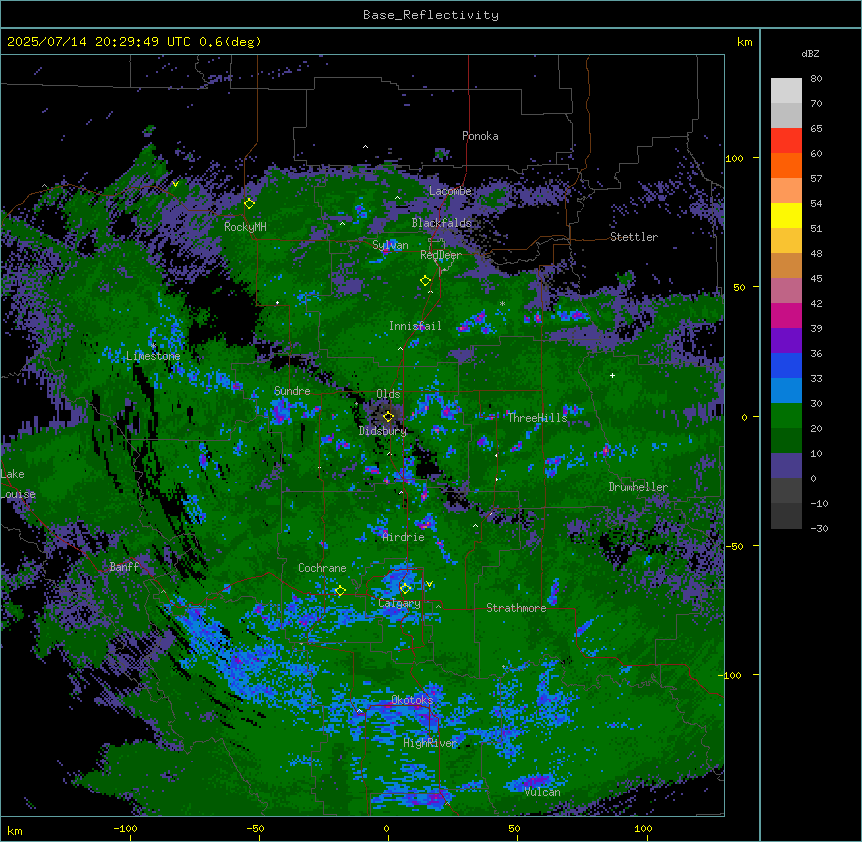This screenshot has width=862, height=842.
Task: Click the 50 label on right vertical axis
Action: [x=739, y=287]
